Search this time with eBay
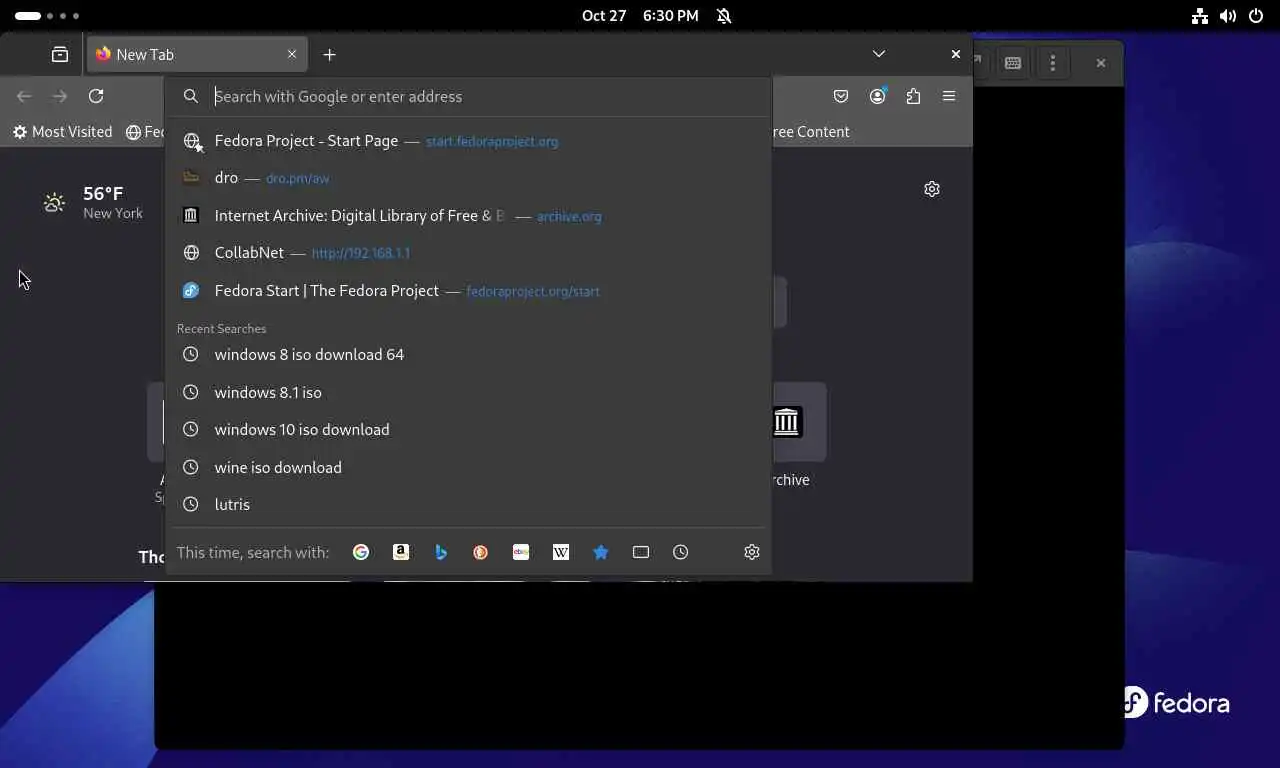This screenshot has height=768, width=1280. click(521, 552)
